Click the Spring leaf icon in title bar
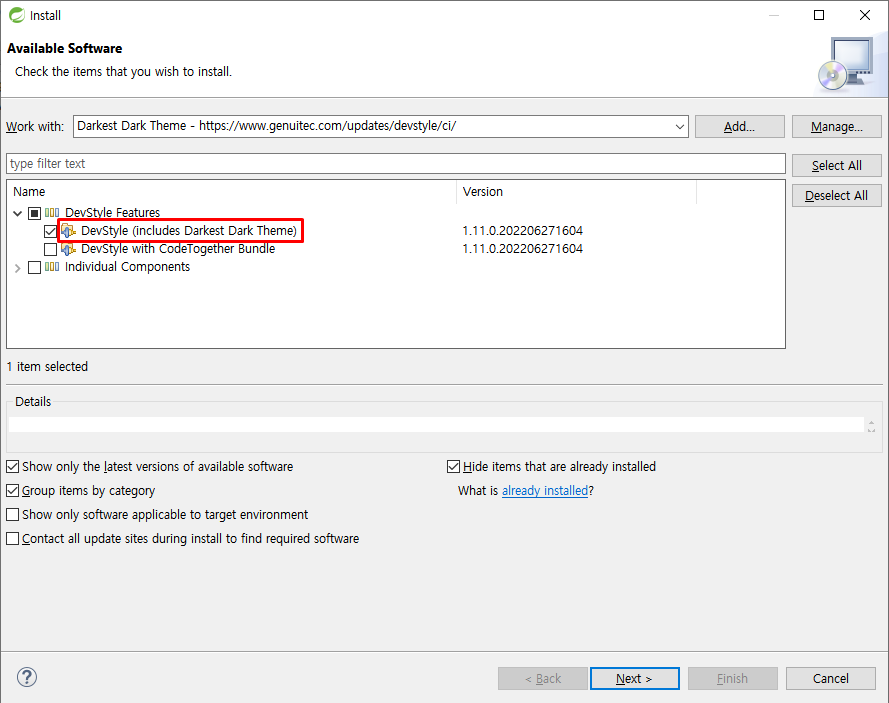This screenshot has width=889, height=703. click(x=16, y=15)
